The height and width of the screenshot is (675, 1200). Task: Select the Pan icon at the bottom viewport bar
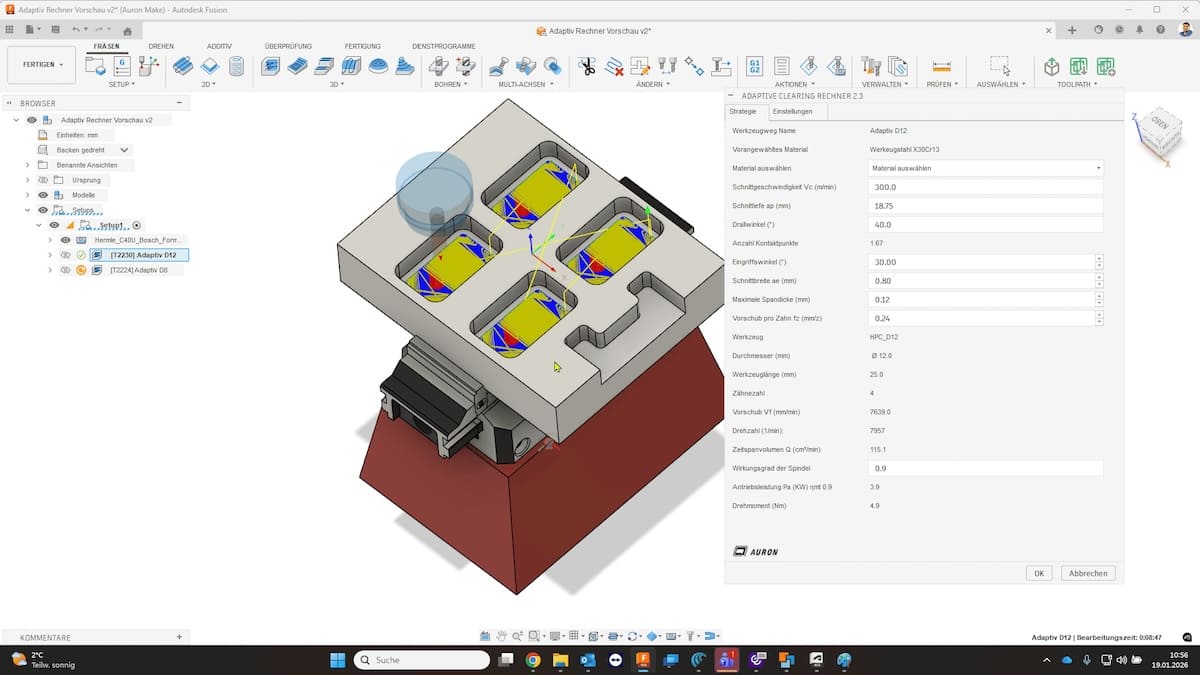tap(501, 635)
